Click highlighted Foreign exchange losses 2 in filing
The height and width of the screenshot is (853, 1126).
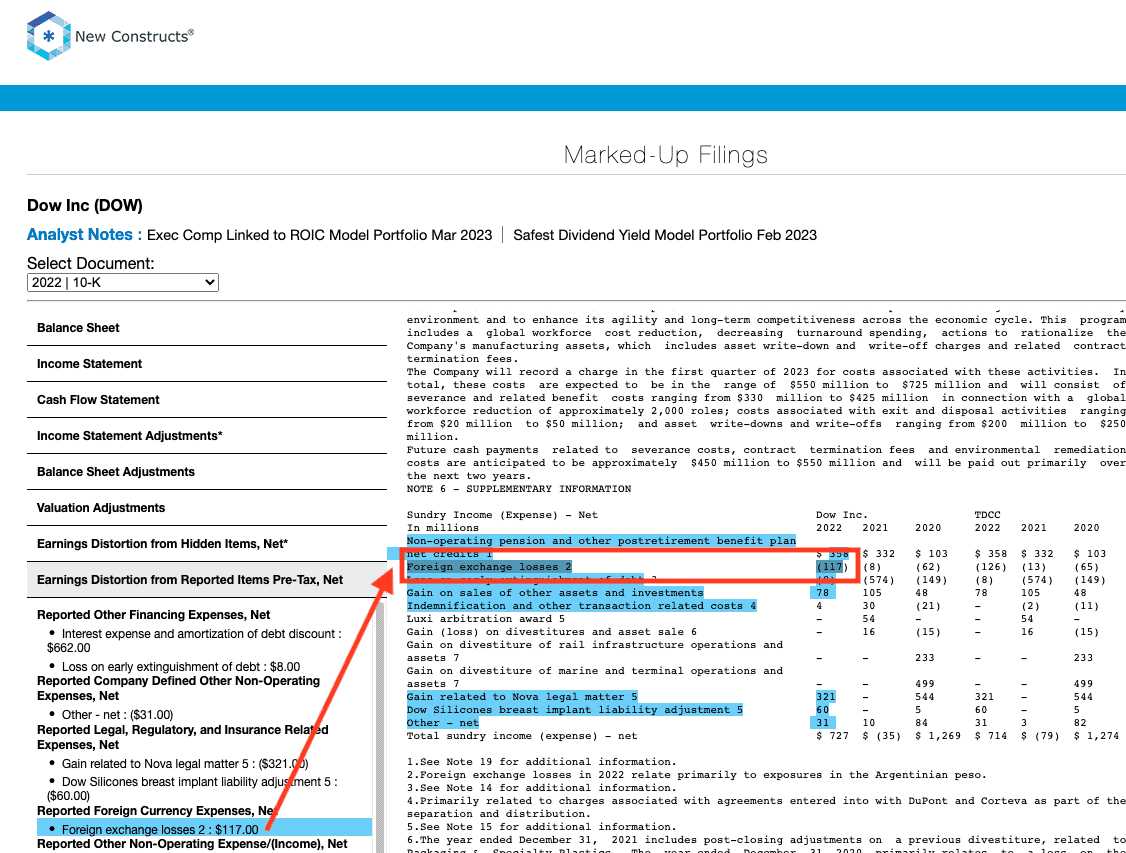[x=489, y=567]
